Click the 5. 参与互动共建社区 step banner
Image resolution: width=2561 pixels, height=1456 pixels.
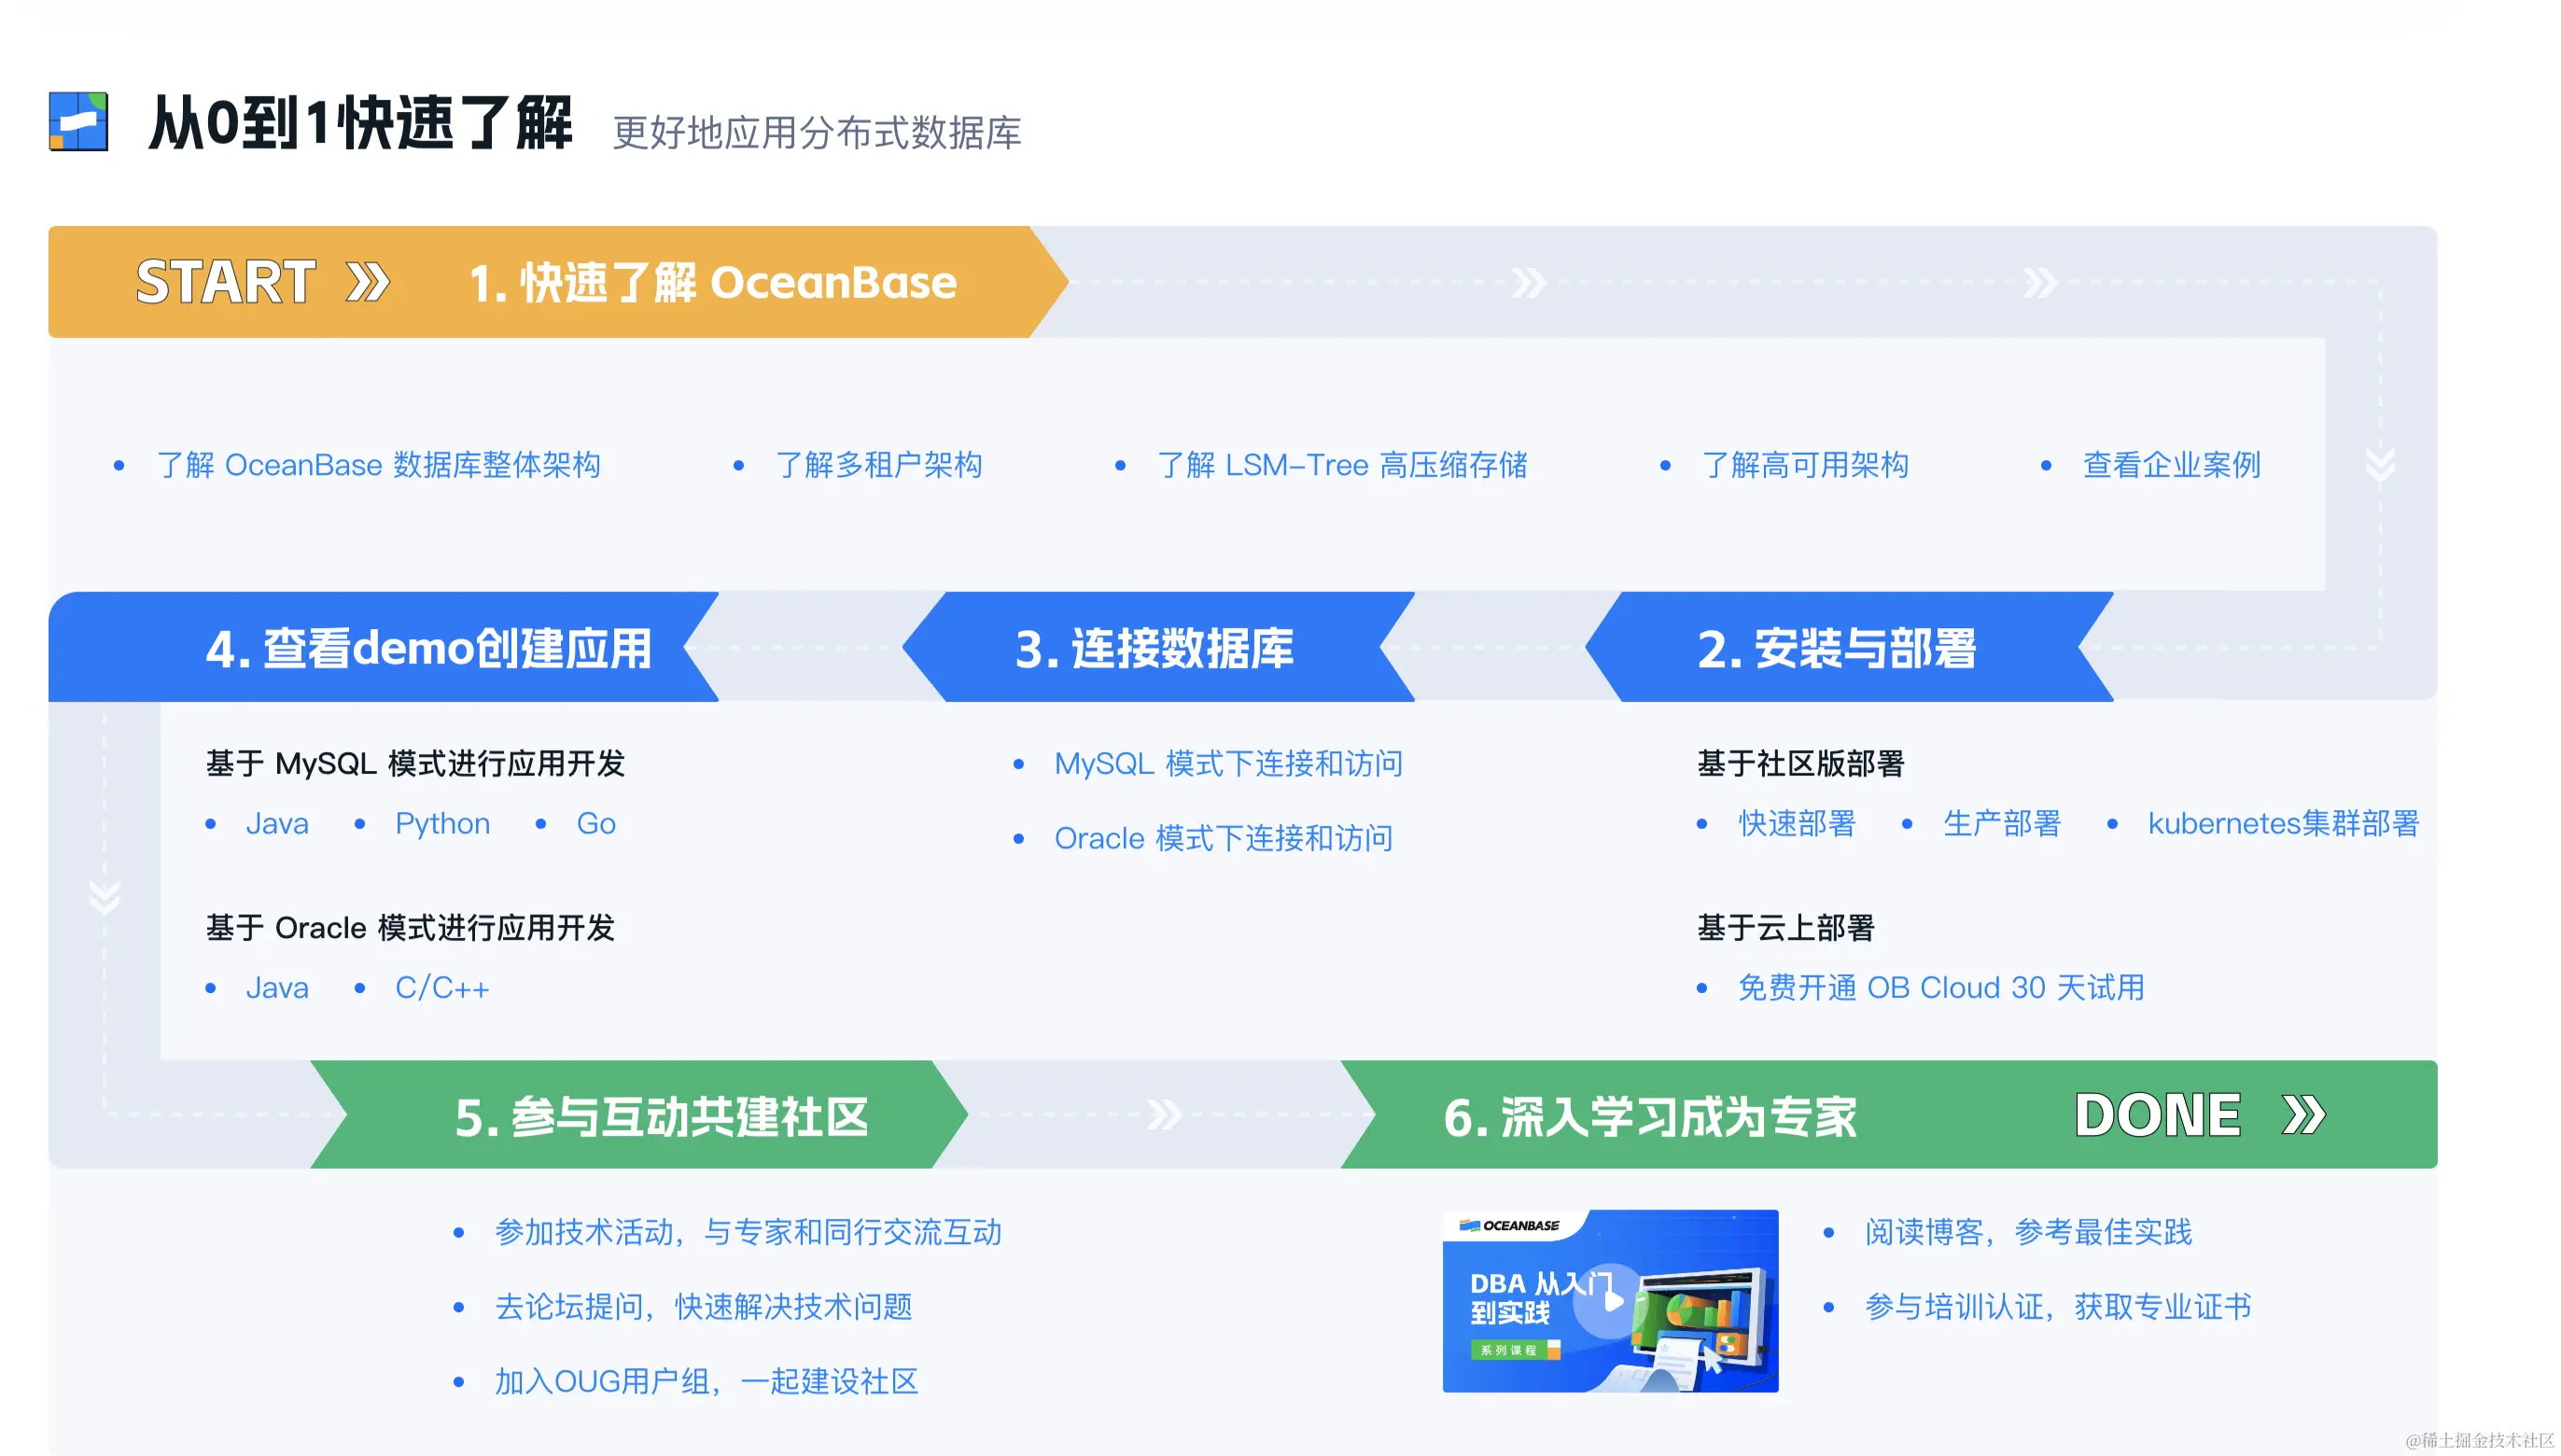tap(660, 1117)
